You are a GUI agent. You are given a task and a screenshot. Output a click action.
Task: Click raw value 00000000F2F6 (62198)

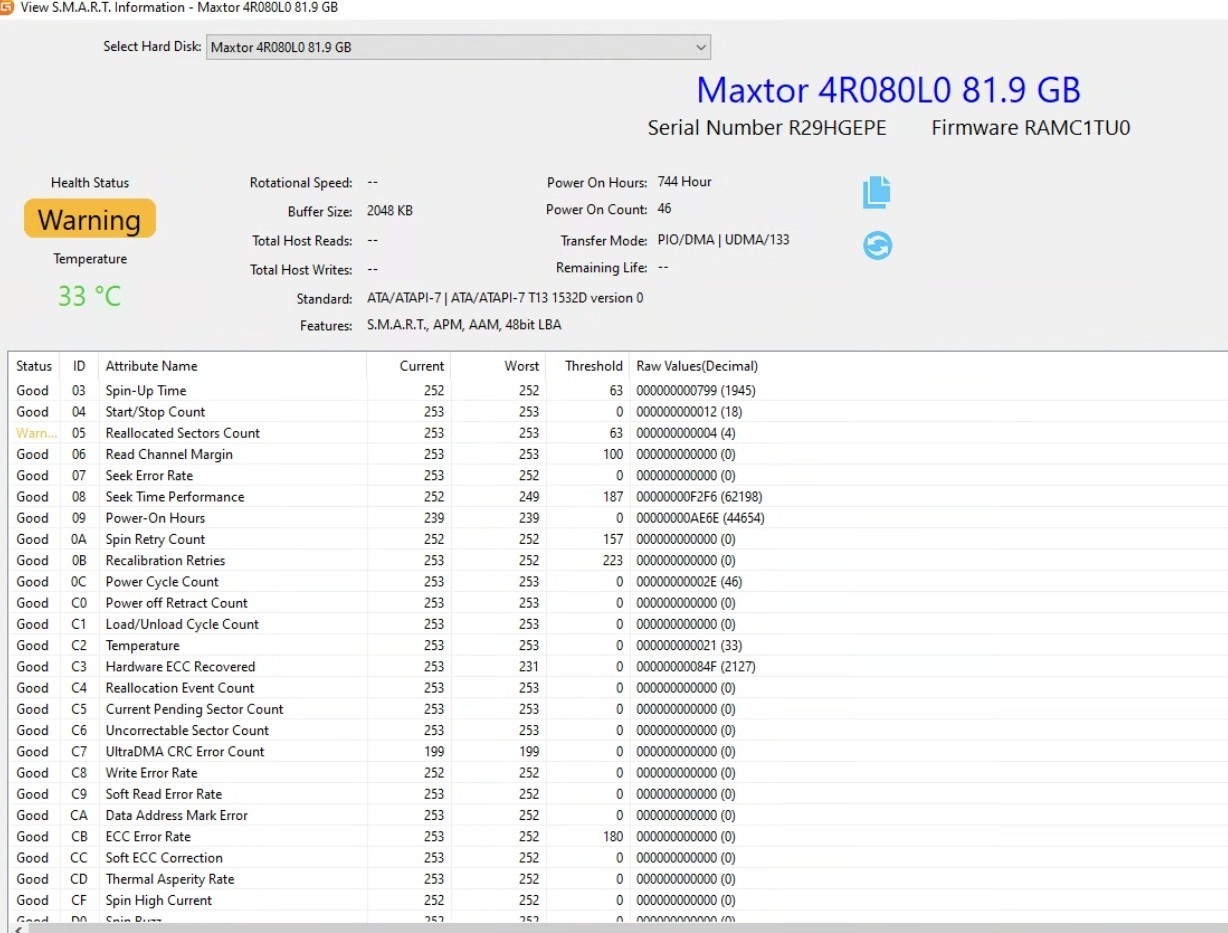(699, 497)
